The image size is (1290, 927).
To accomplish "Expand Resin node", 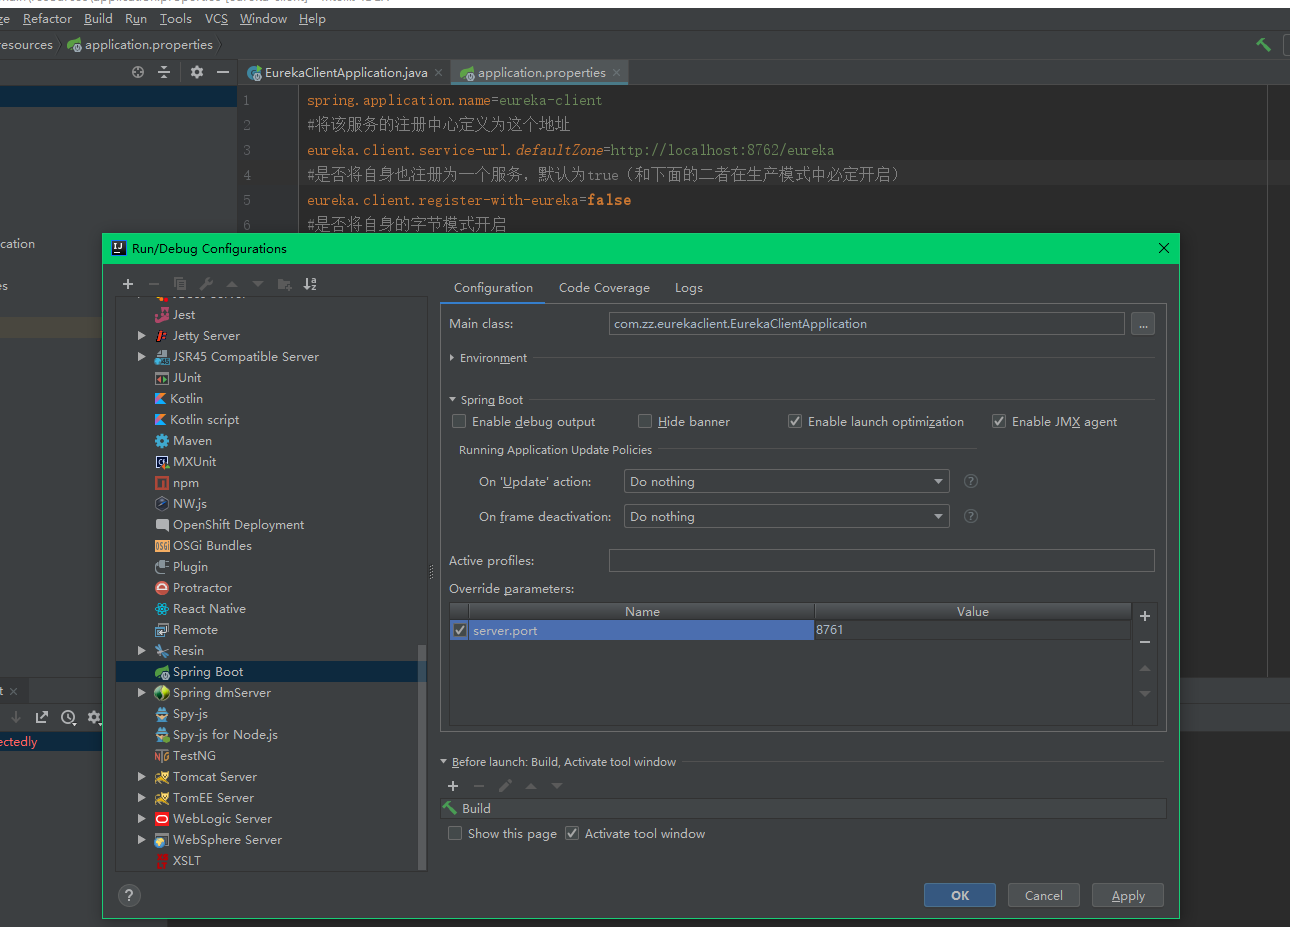I will point(142,651).
